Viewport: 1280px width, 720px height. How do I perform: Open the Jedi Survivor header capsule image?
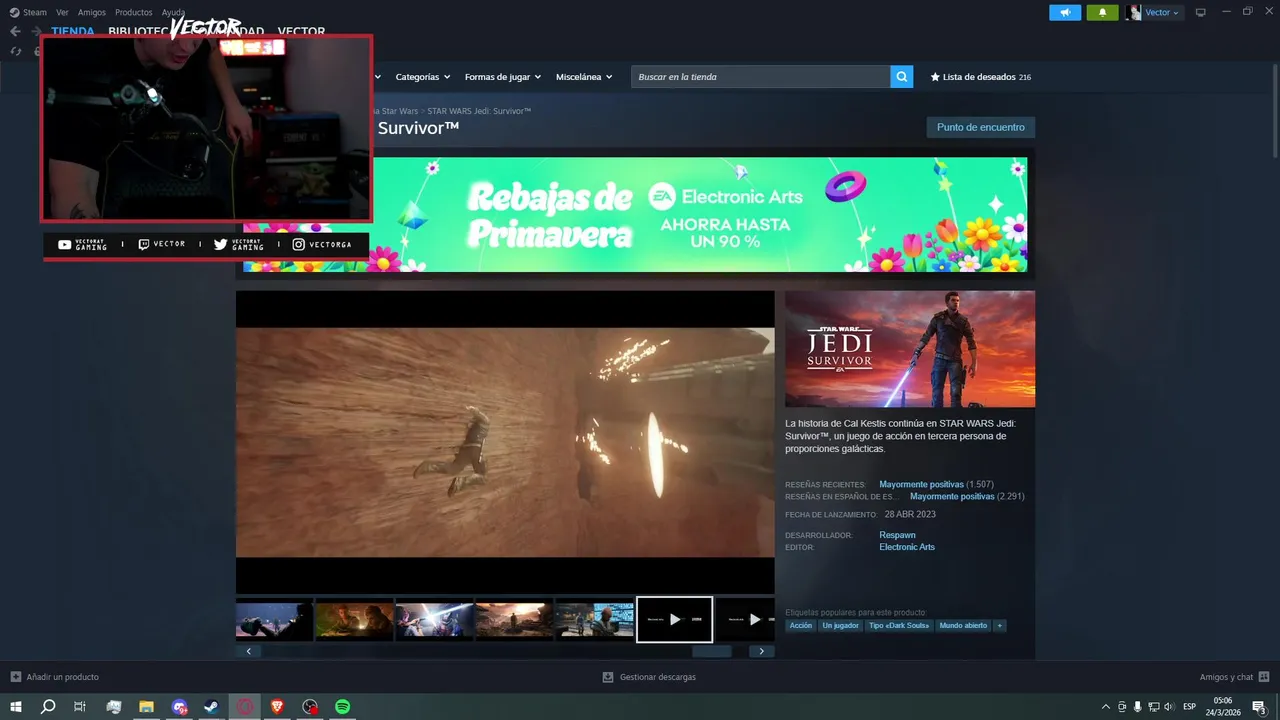[910, 349]
